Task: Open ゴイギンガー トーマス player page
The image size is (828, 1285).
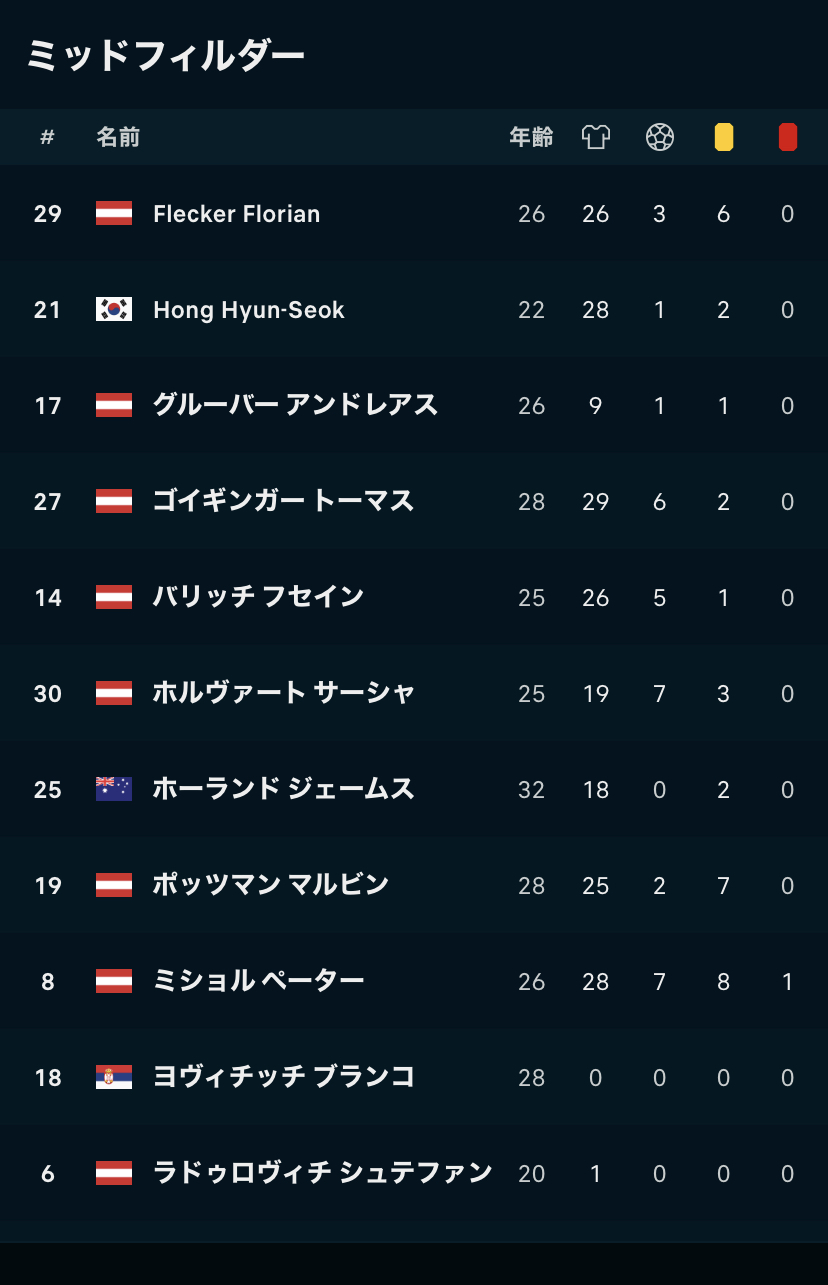Action: coord(283,501)
